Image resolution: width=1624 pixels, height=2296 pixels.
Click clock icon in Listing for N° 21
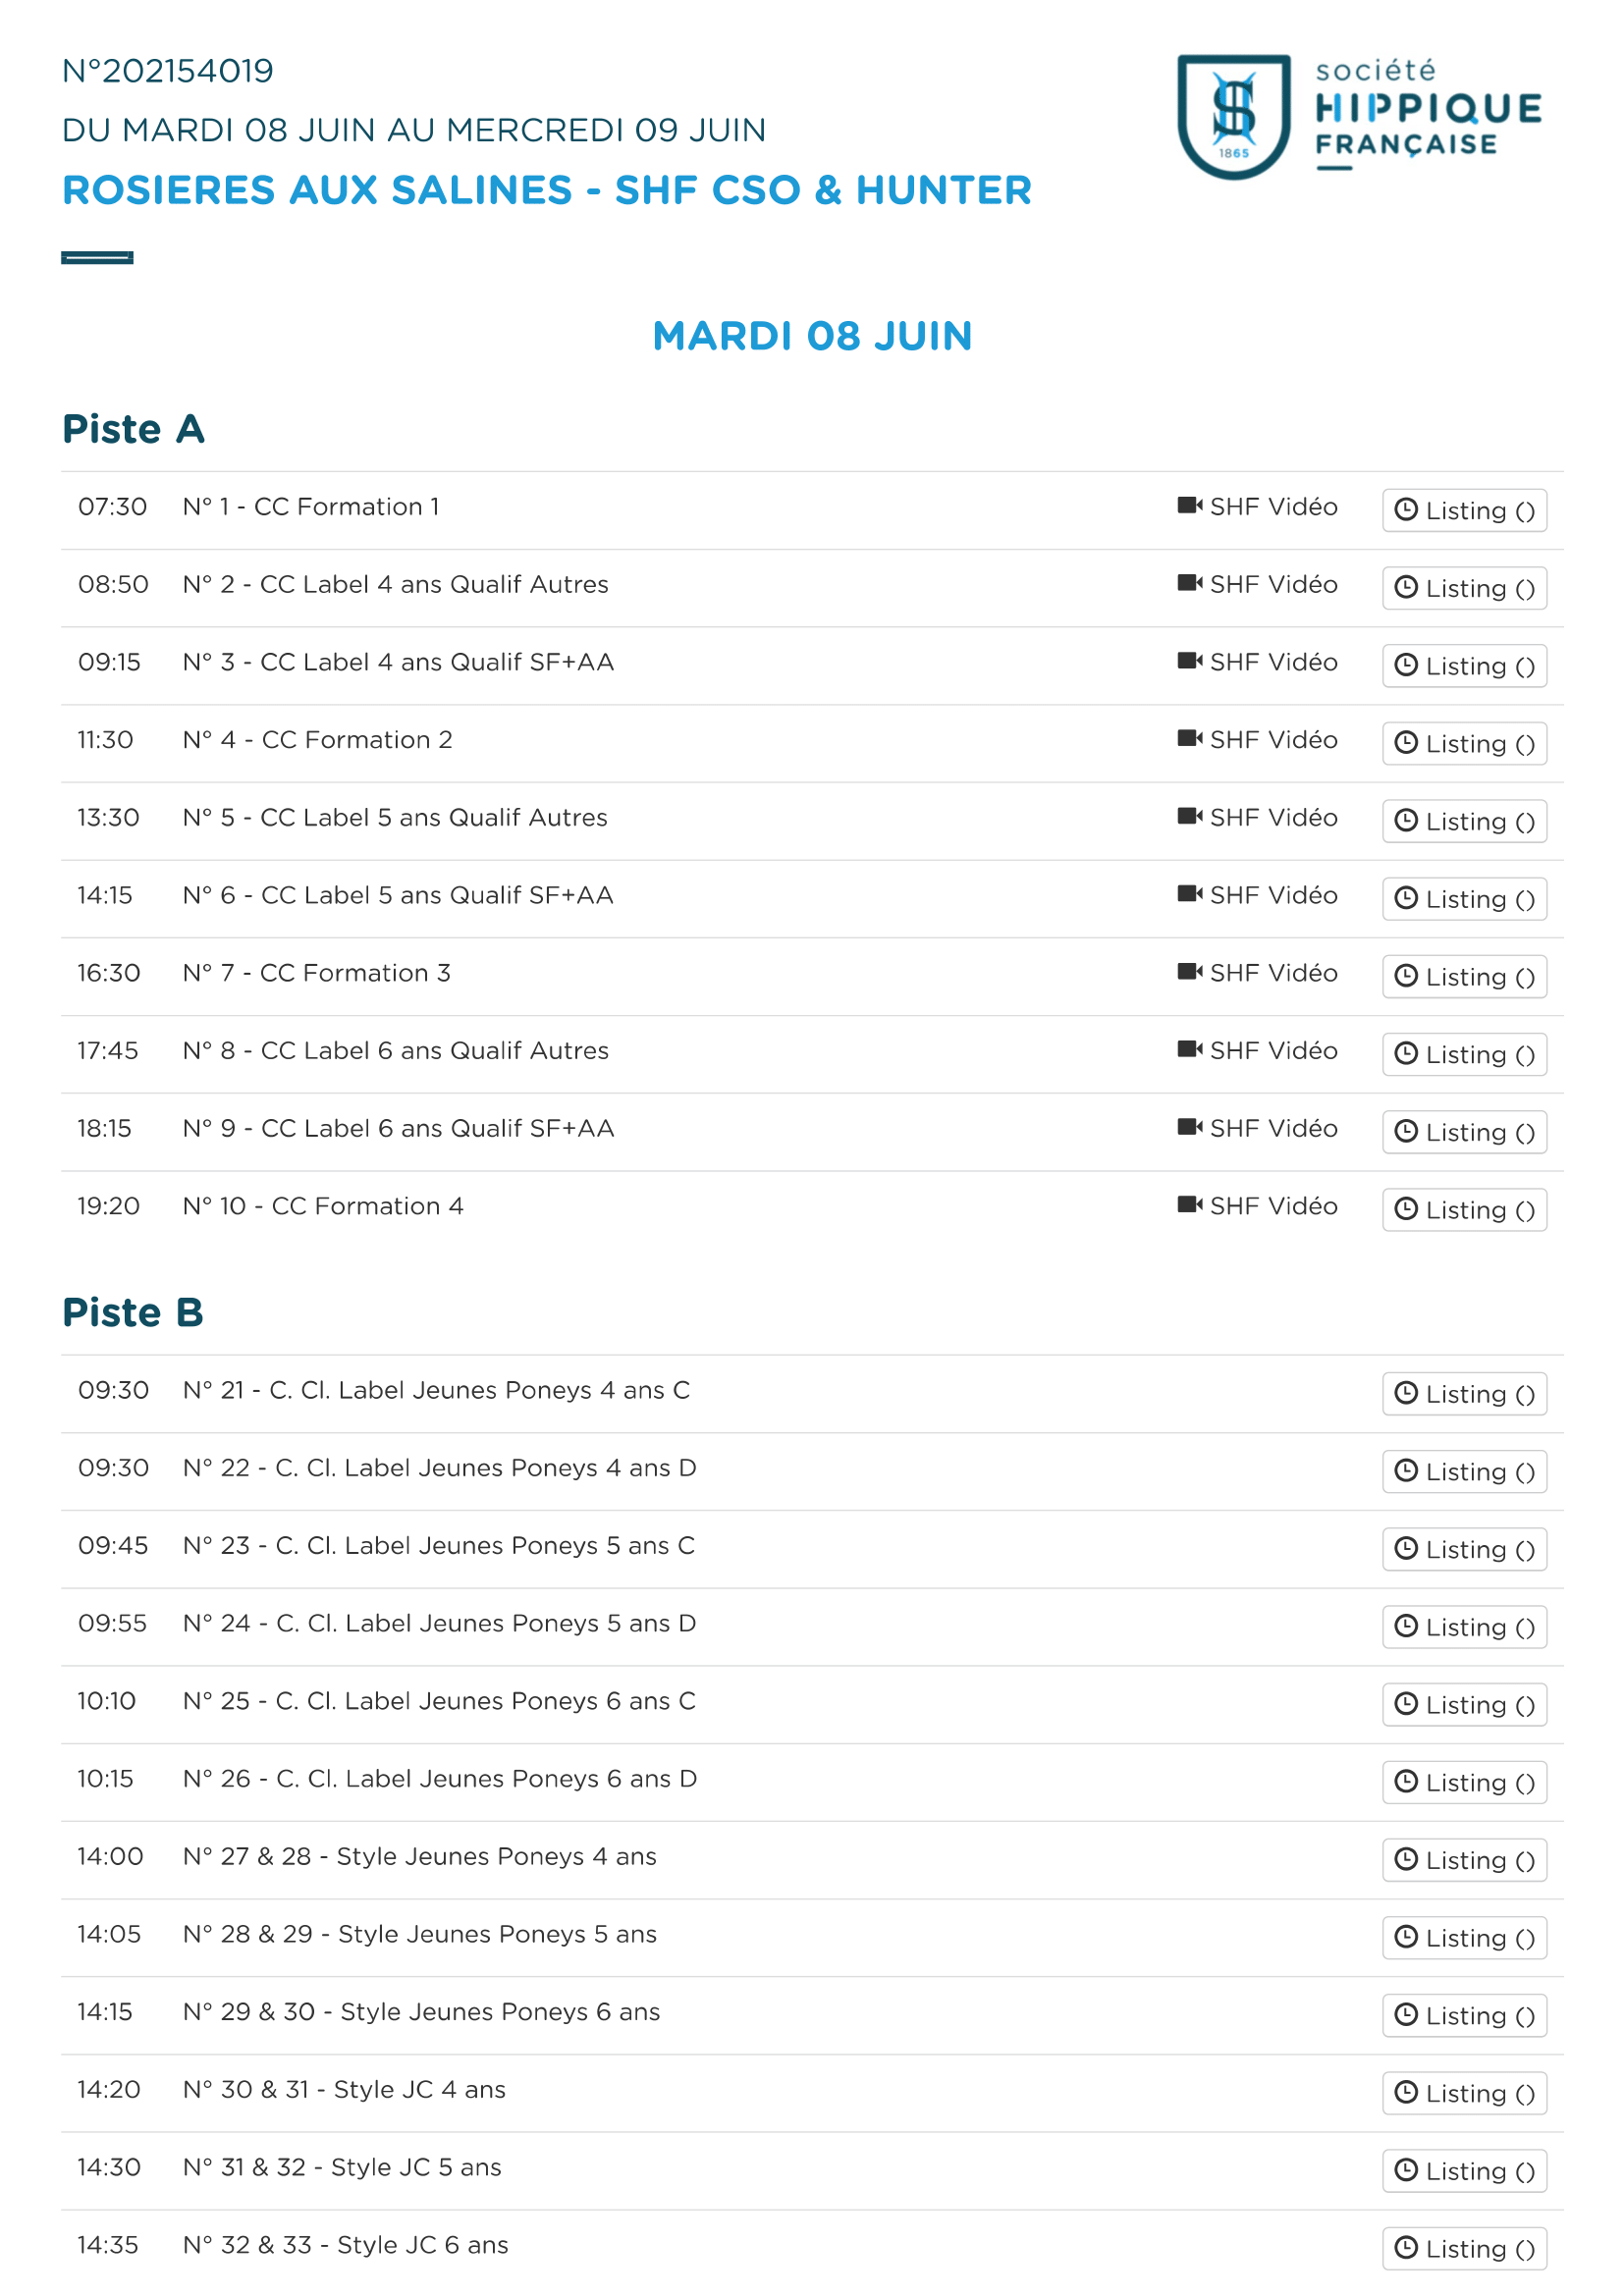pos(1406,1393)
